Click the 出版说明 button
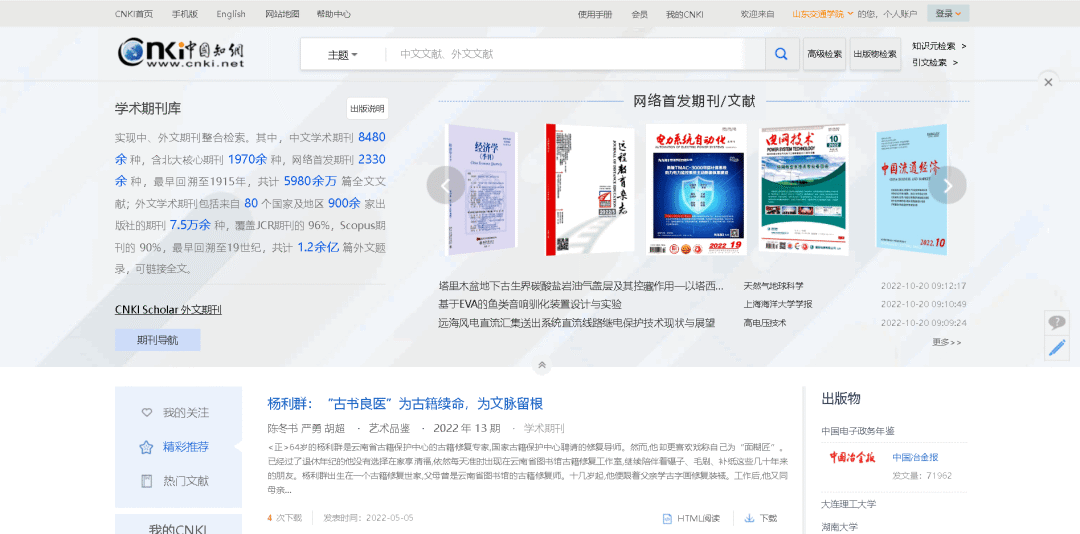This screenshot has height=534, width=1080. [367, 109]
